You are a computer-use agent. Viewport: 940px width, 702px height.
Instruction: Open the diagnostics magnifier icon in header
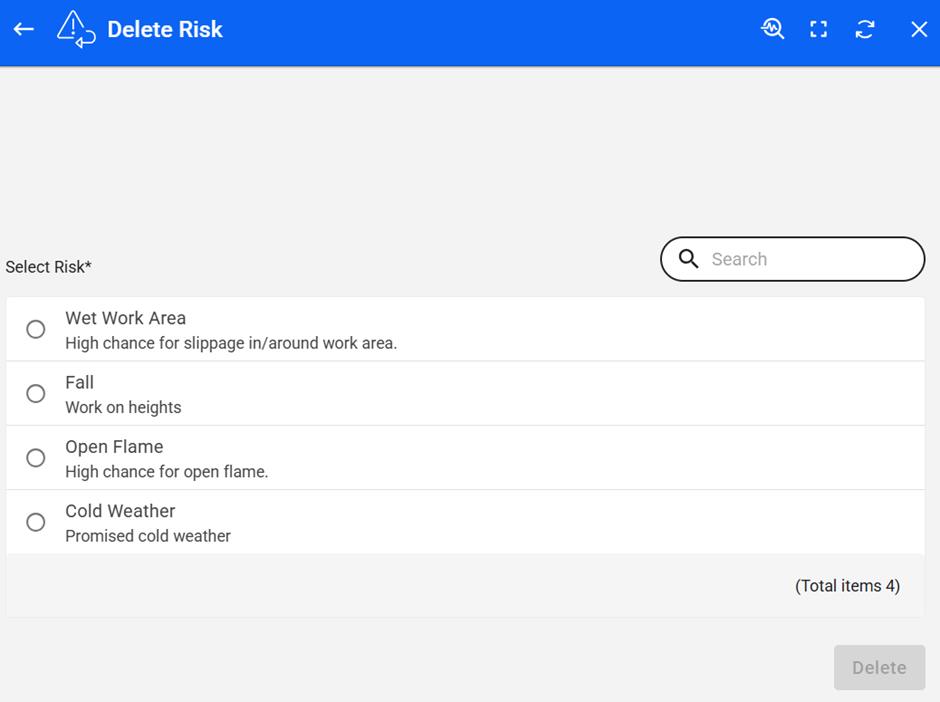pyautogui.click(x=772, y=29)
